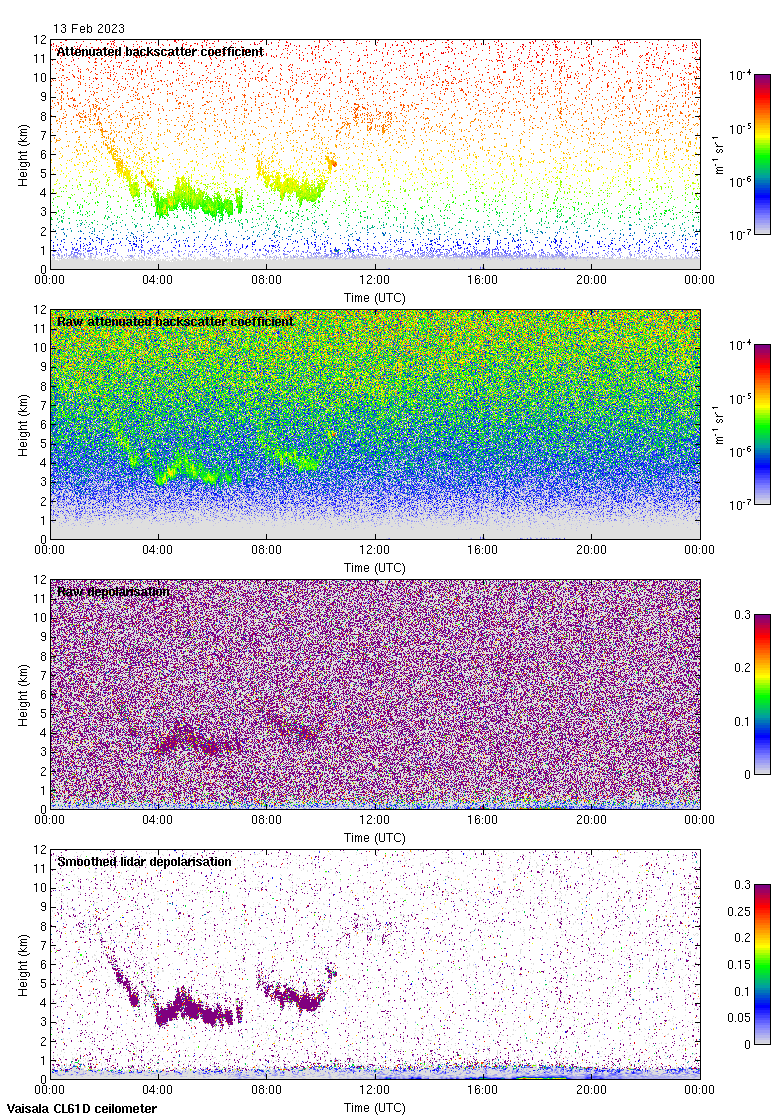Click the "Raw attenuated backscatter coefficient" title
Screen dimensions: 780x1120
tap(175, 321)
